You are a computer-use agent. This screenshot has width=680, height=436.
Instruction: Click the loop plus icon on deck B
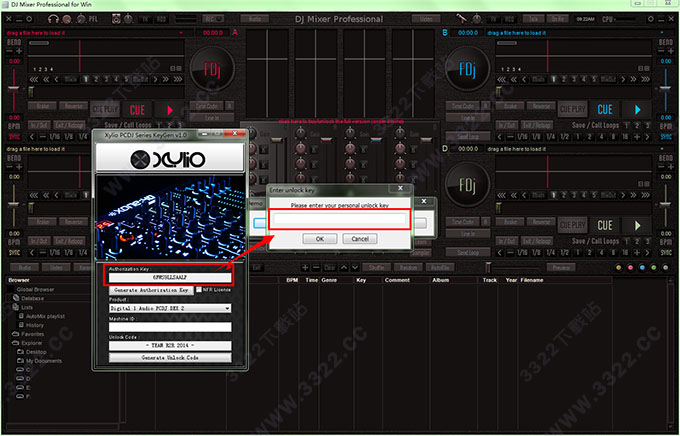pos(637,137)
